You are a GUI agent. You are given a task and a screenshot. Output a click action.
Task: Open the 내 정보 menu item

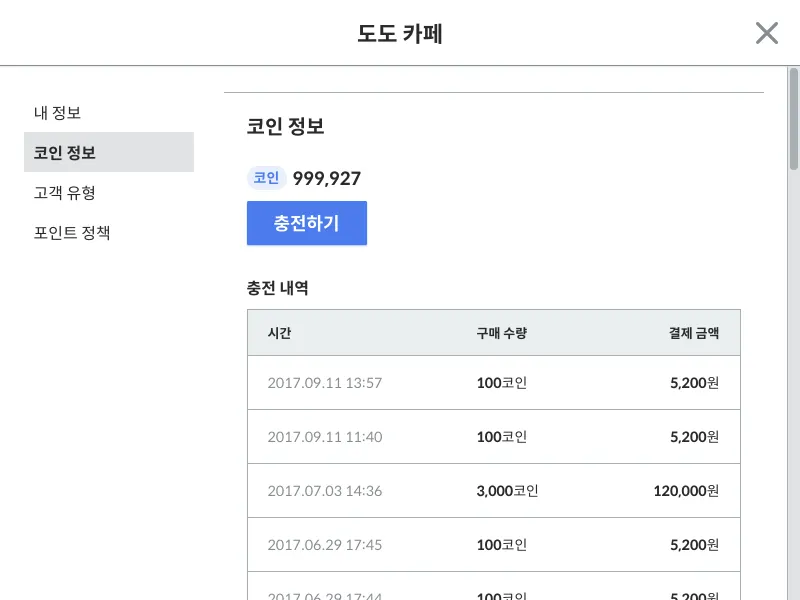point(57,113)
